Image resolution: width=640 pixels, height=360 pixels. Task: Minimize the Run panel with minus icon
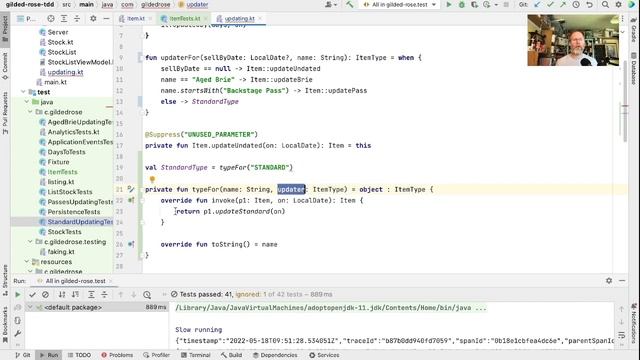[x=622, y=280]
